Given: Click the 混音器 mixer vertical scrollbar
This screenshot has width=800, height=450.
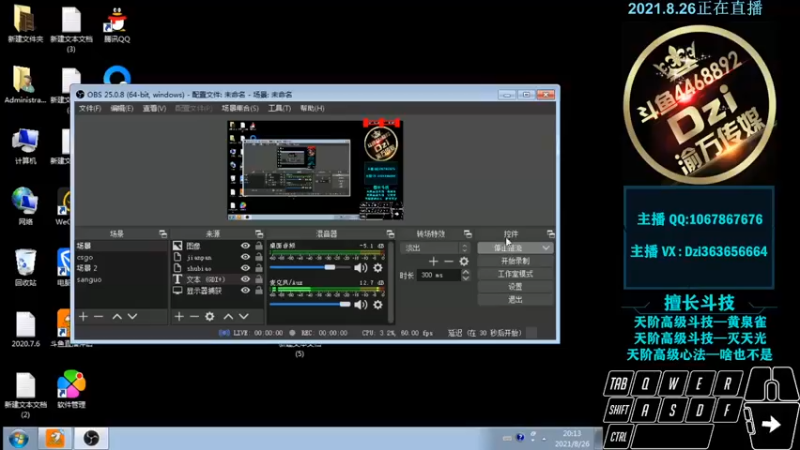Looking at the screenshot, I should point(391,282).
